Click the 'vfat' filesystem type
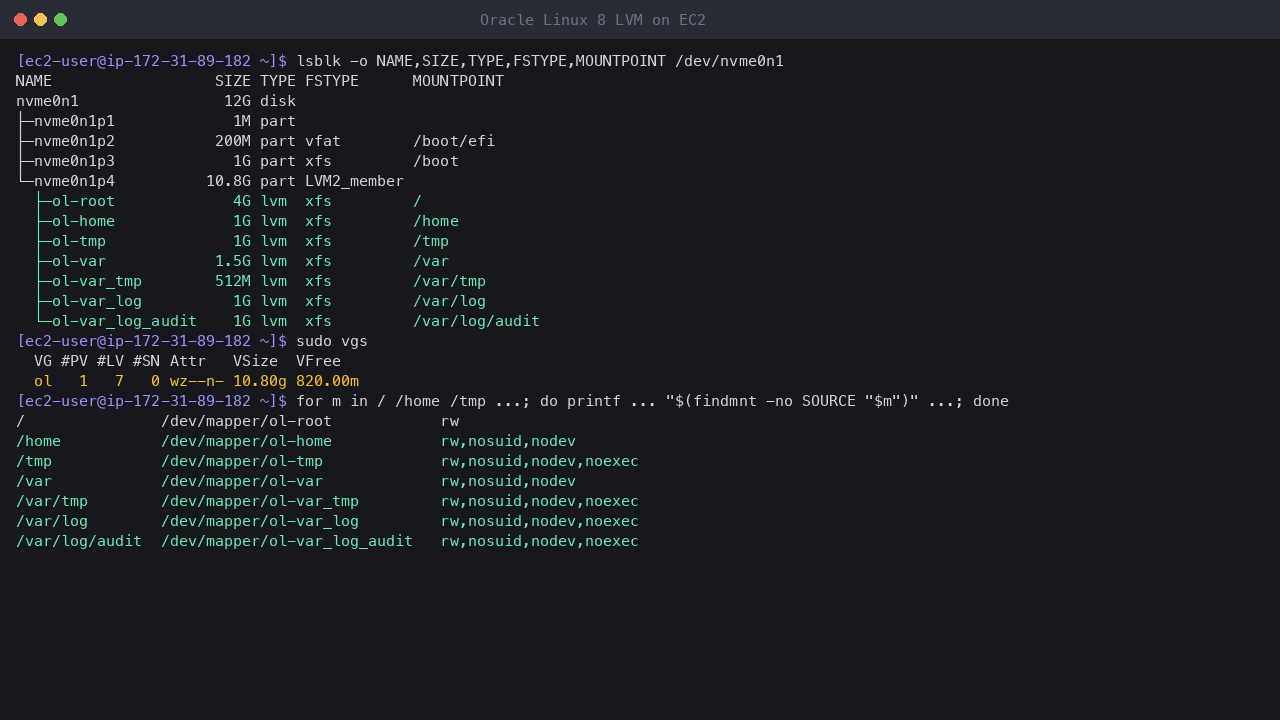 pyautogui.click(x=323, y=141)
